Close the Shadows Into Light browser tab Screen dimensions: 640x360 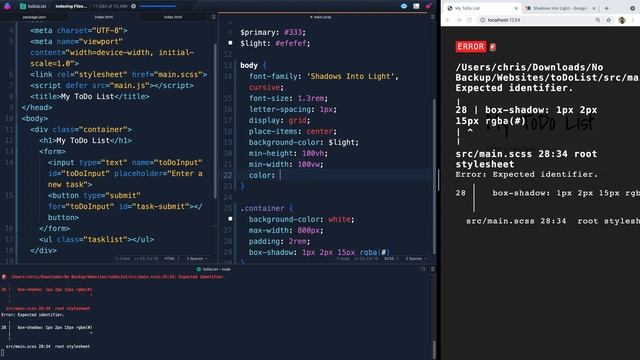point(594,8)
